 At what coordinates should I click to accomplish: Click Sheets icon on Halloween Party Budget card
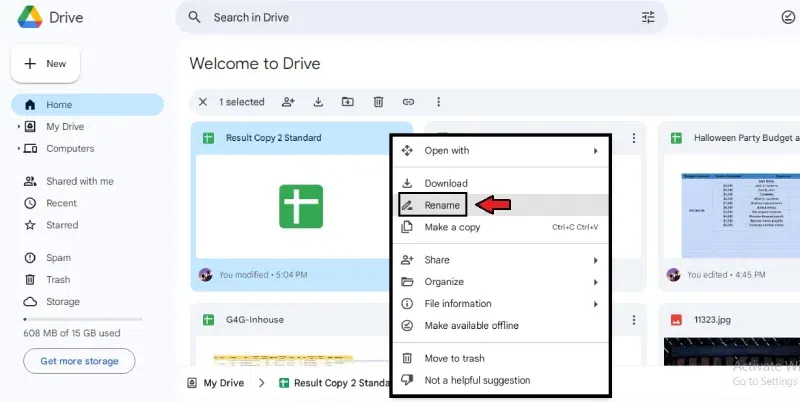click(676, 138)
